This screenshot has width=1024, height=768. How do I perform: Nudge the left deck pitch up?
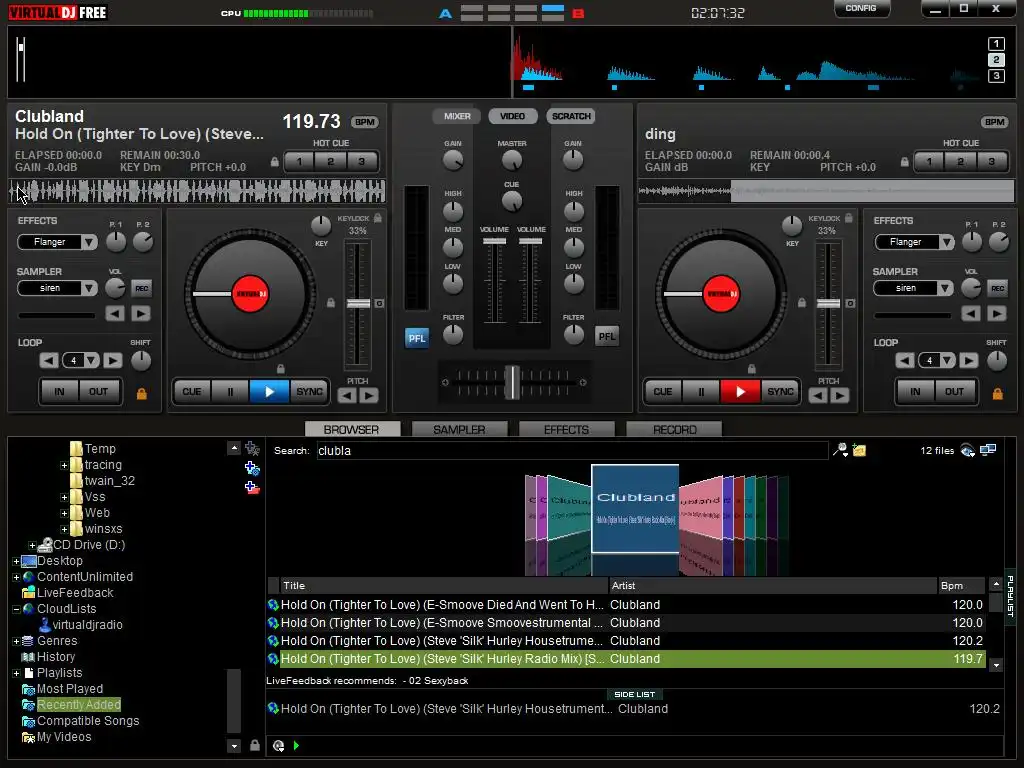369,395
